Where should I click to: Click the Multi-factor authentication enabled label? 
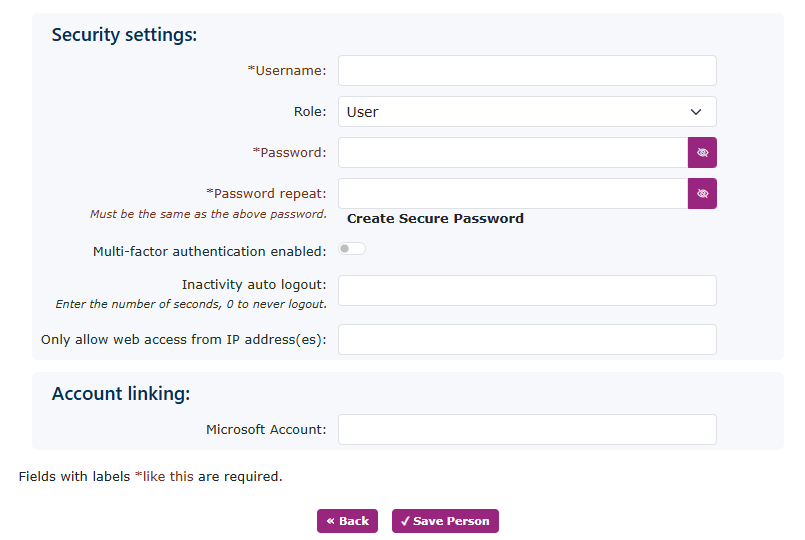point(209,252)
